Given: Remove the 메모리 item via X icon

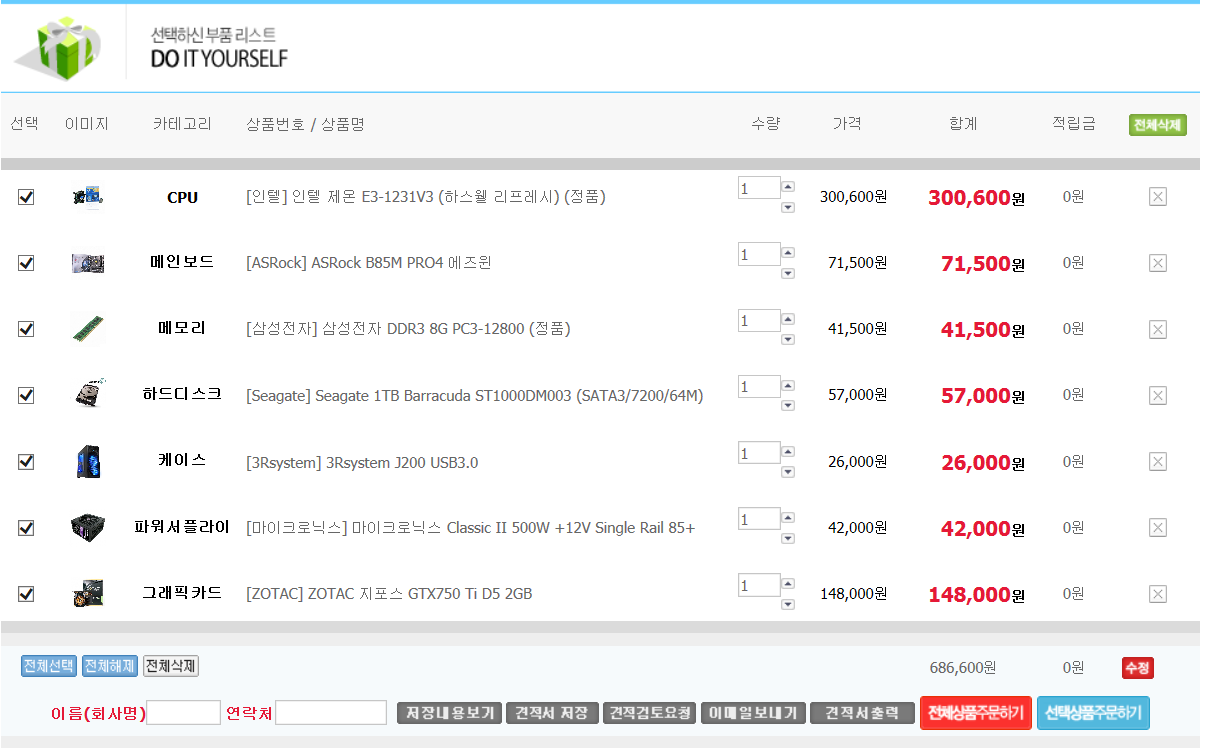Looking at the screenshot, I should coord(1157,329).
